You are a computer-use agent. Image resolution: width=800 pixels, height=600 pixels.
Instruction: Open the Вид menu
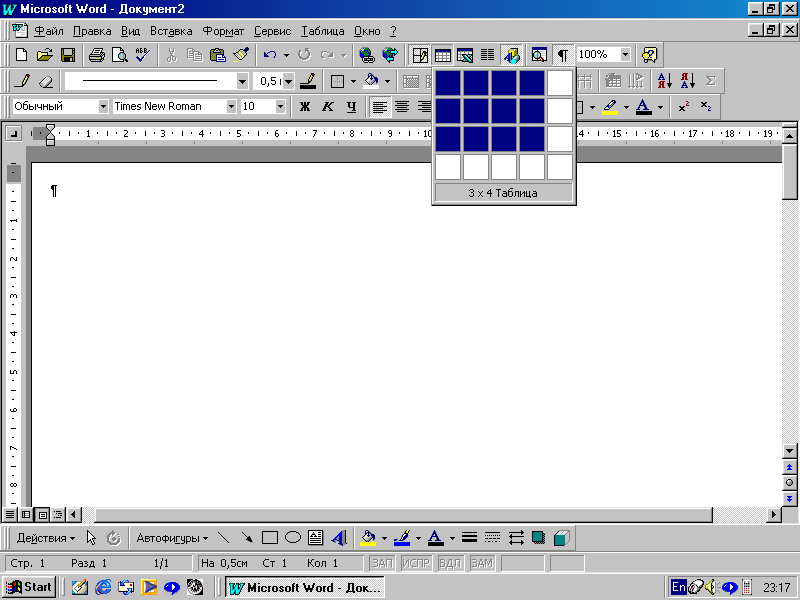130,31
